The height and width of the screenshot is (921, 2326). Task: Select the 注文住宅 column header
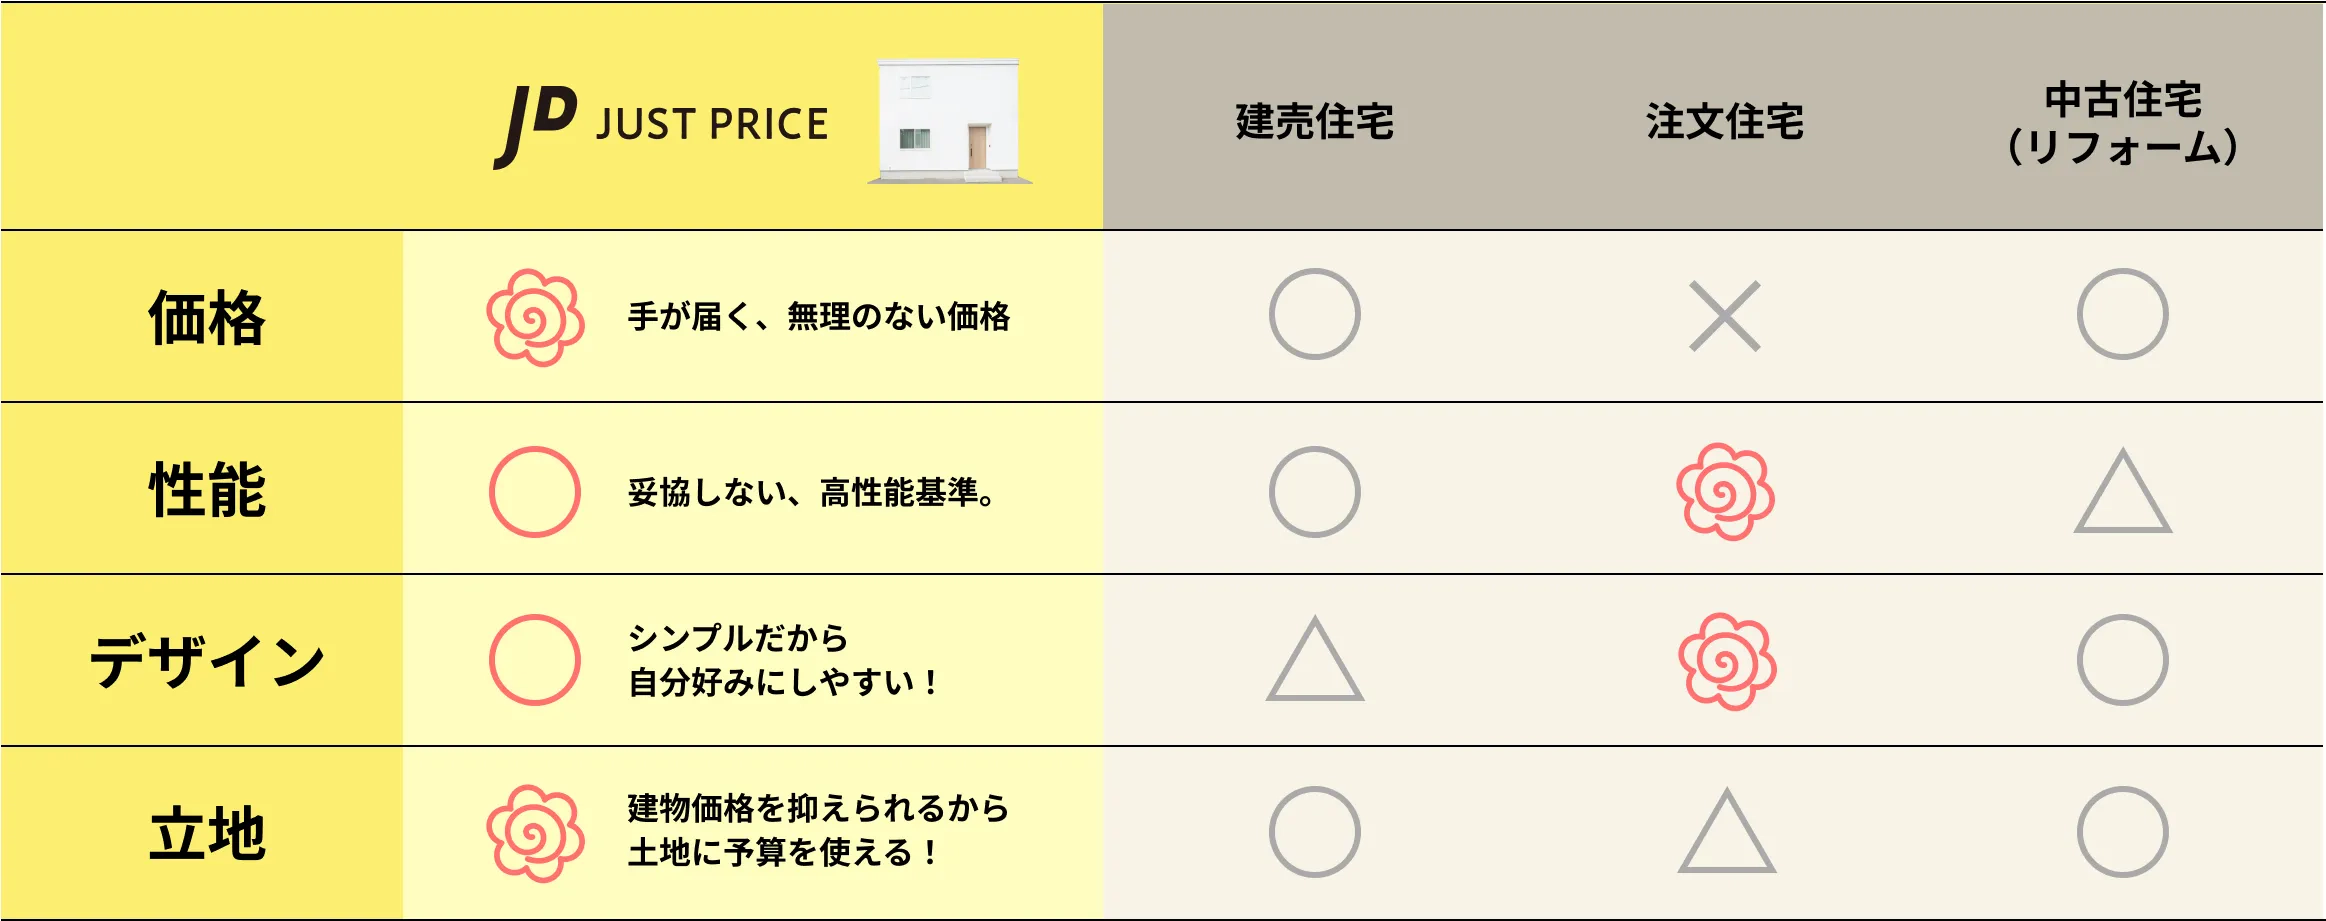coord(1725,122)
